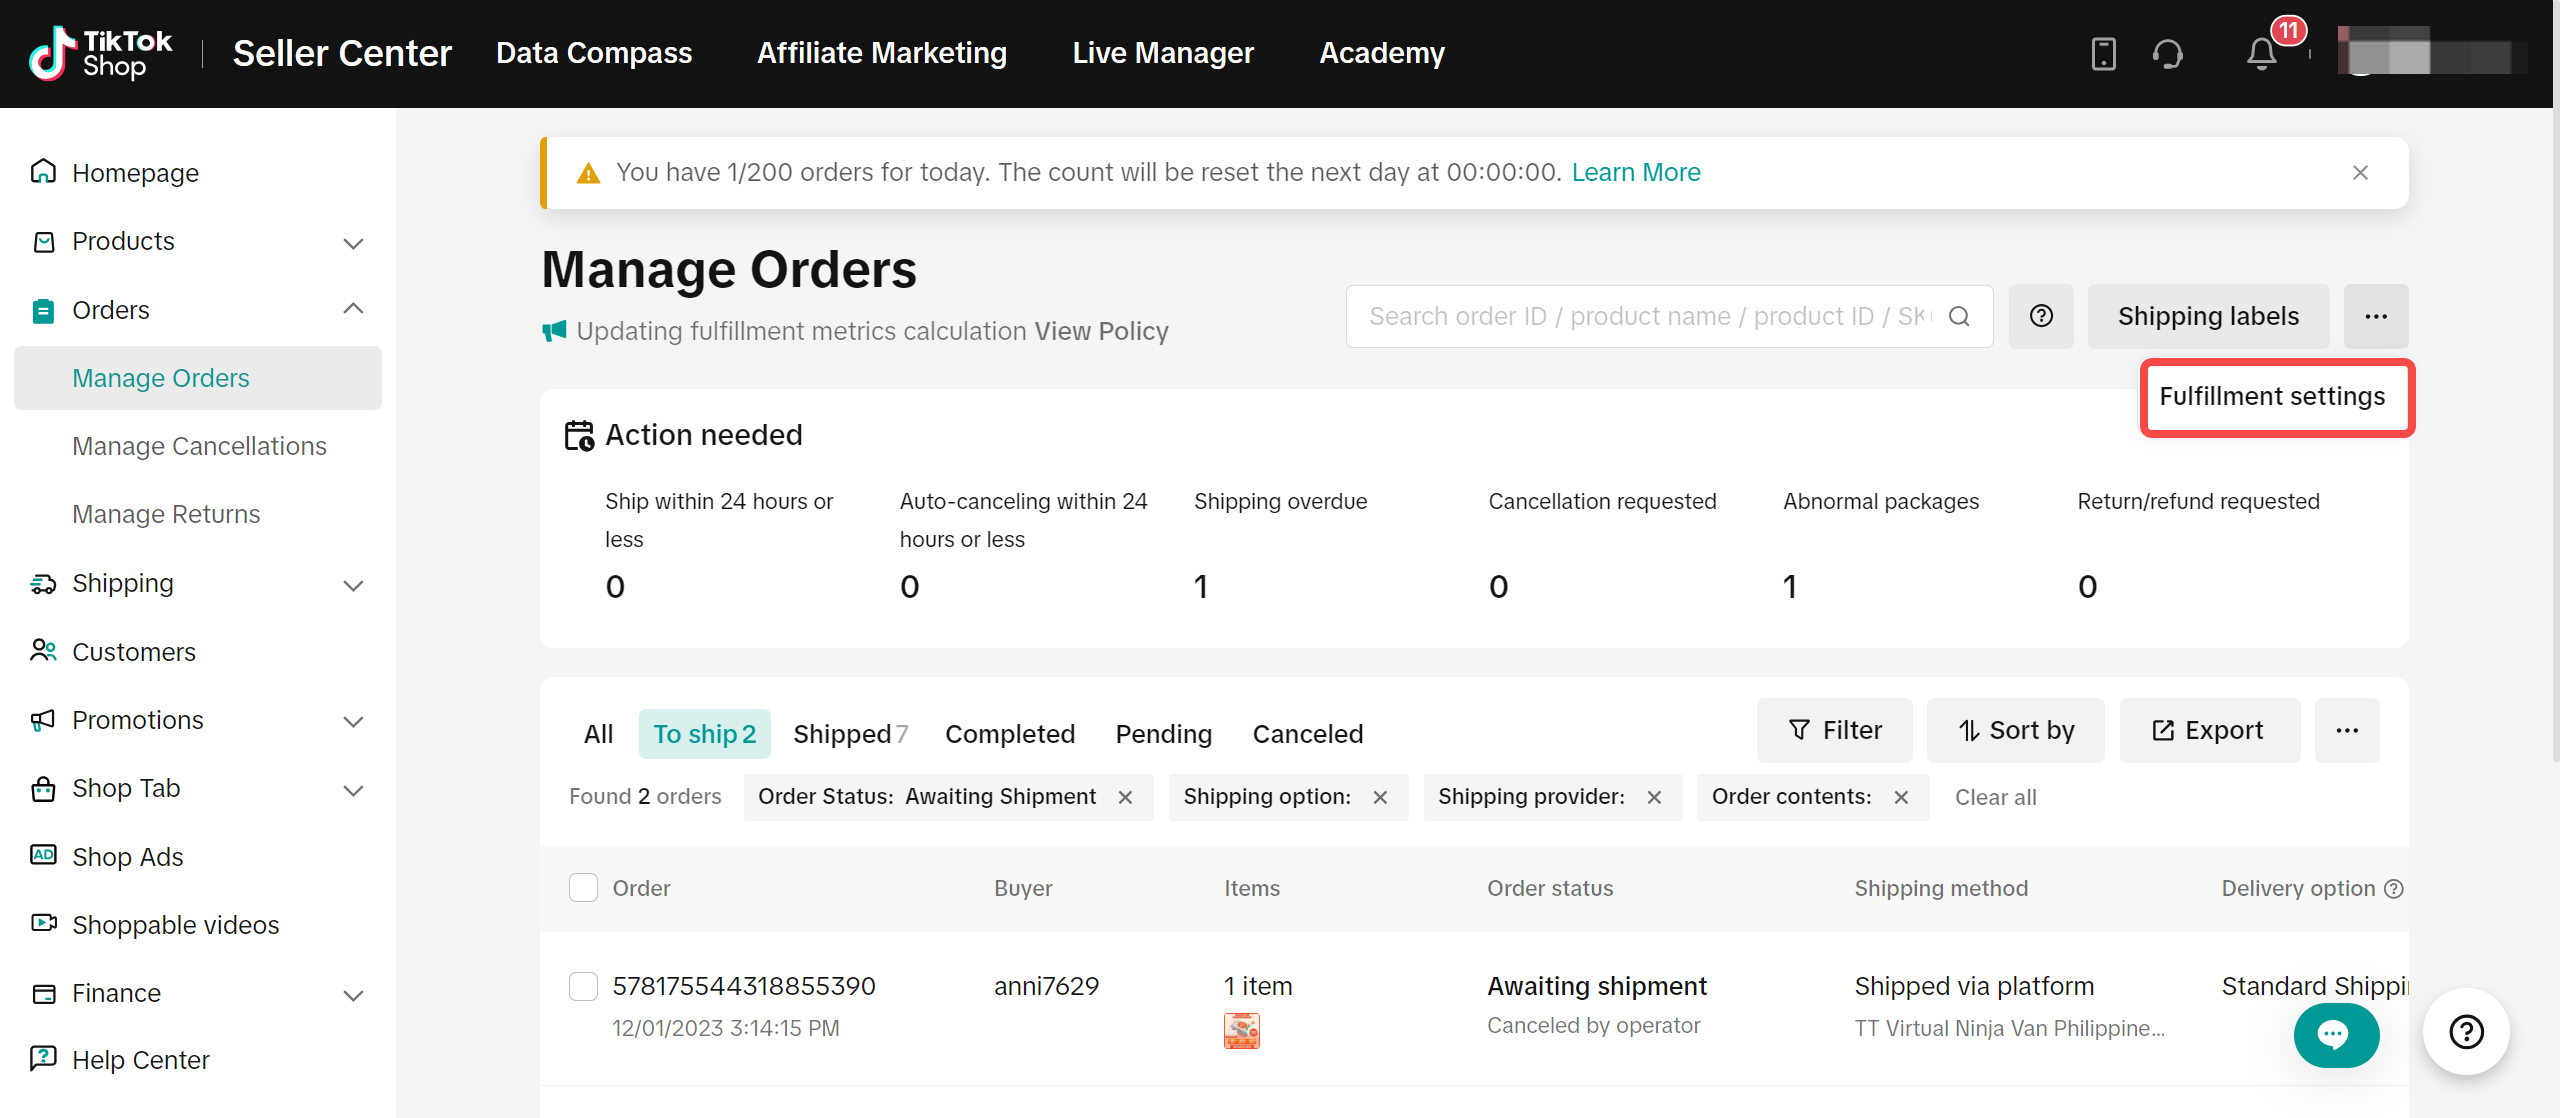Click the order item product thumbnail
The image size is (2560, 1118).
[1241, 1031]
